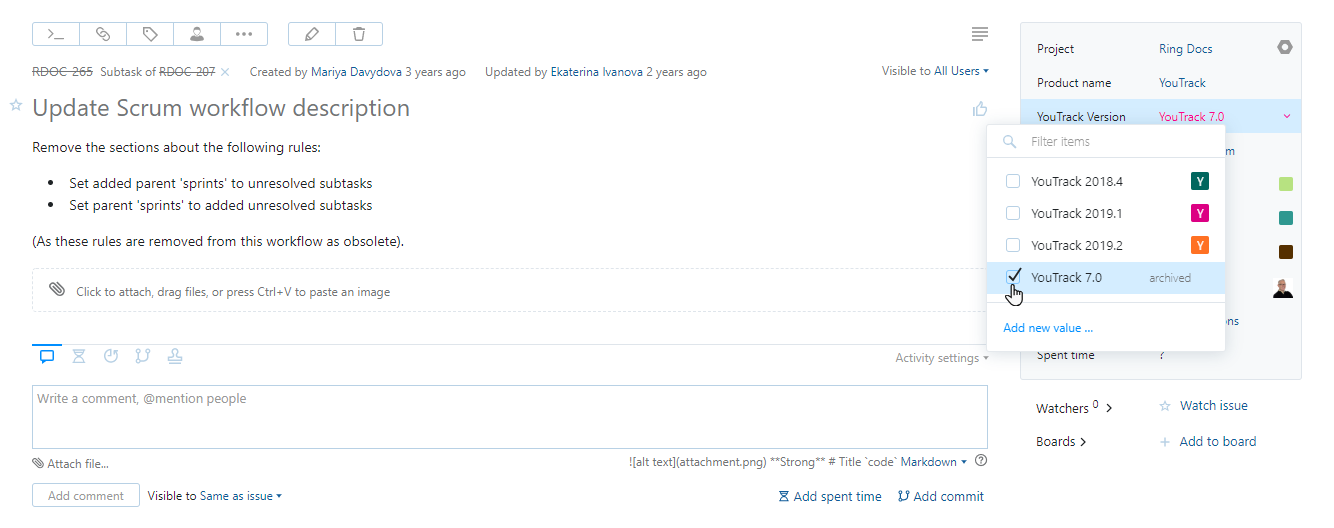Collapse the YouTrack Version field chevron
Viewport: 1334px width, 528px height.
point(1286,116)
